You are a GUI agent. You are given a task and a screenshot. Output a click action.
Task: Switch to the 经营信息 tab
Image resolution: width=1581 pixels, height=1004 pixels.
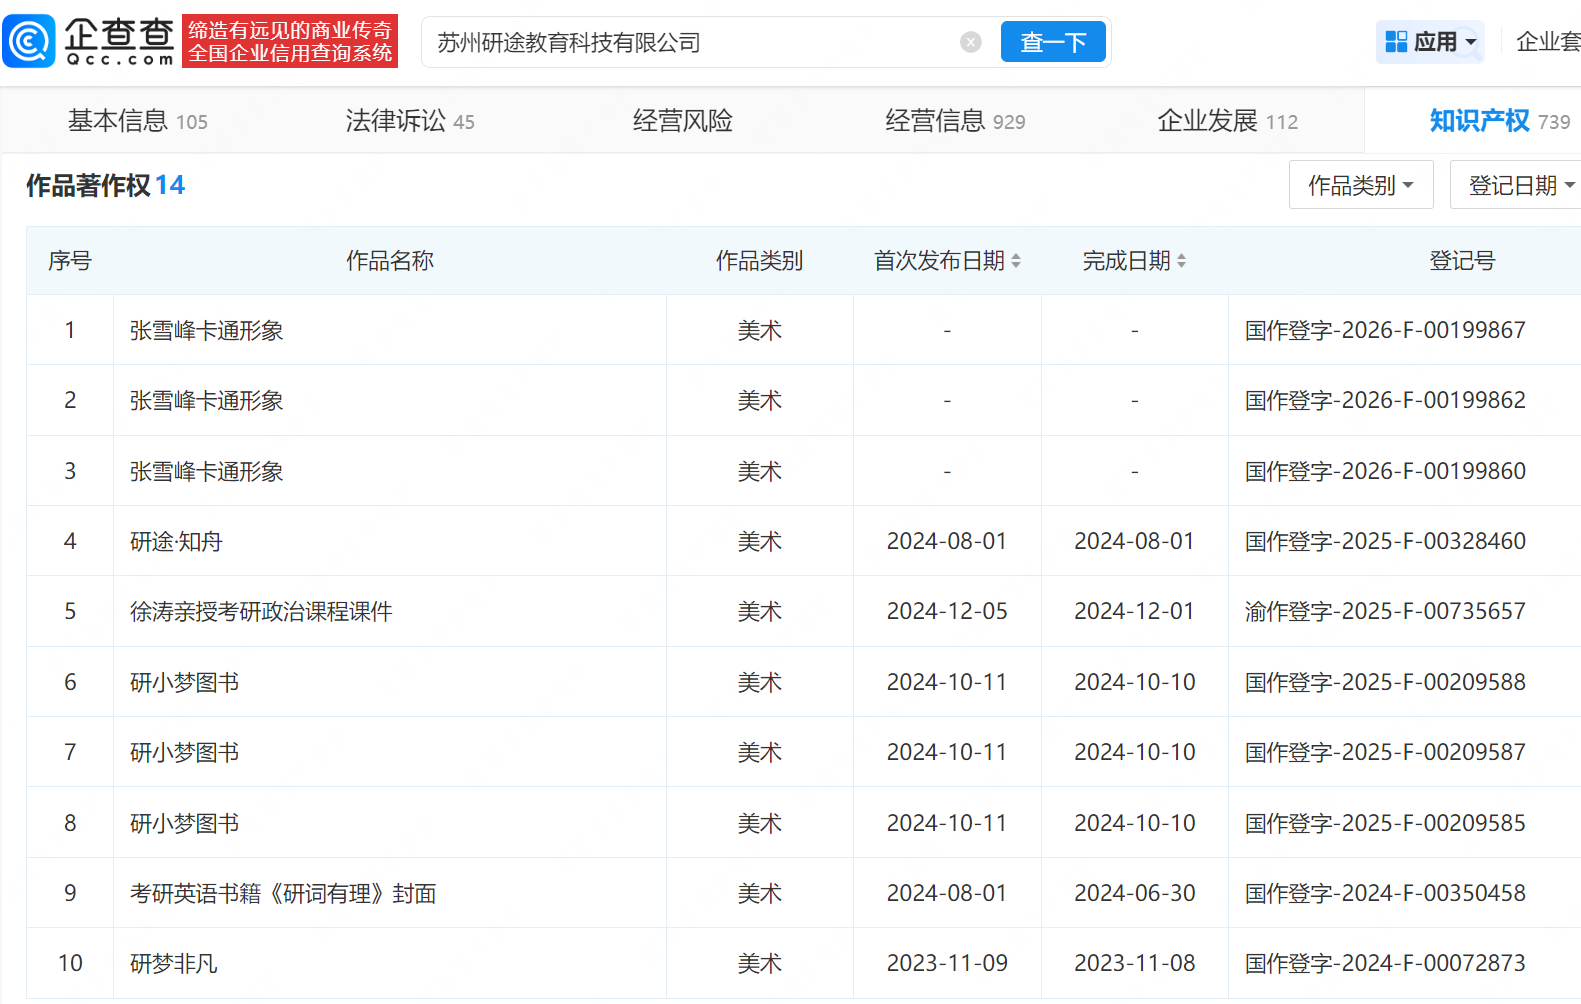pyautogui.click(x=955, y=121)
